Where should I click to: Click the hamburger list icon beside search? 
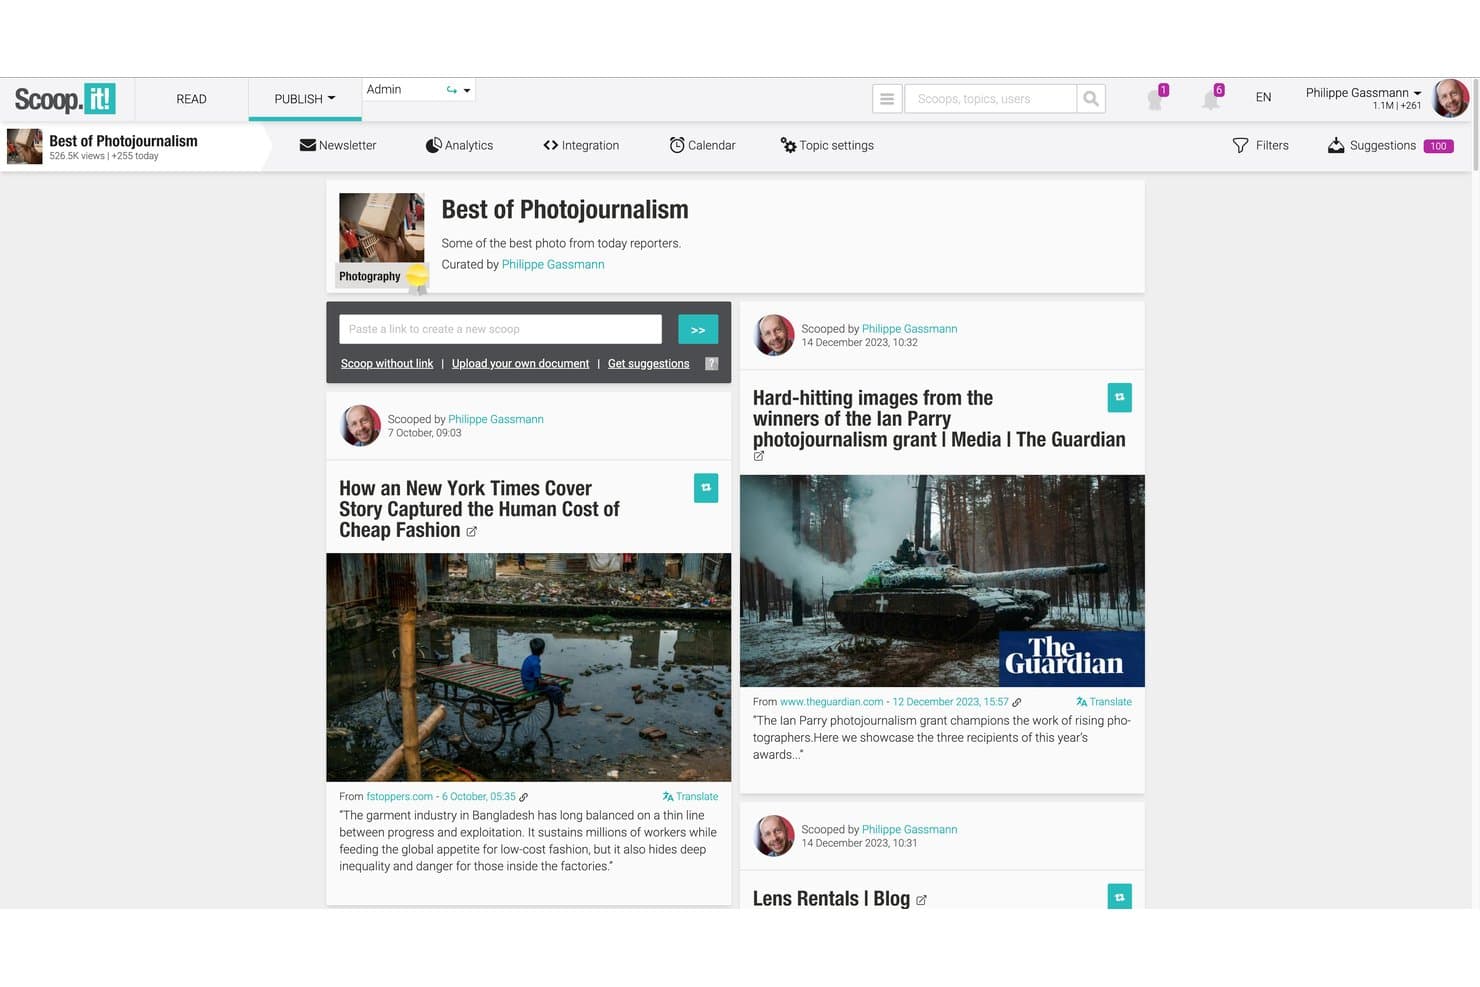[x=887, y=99]
